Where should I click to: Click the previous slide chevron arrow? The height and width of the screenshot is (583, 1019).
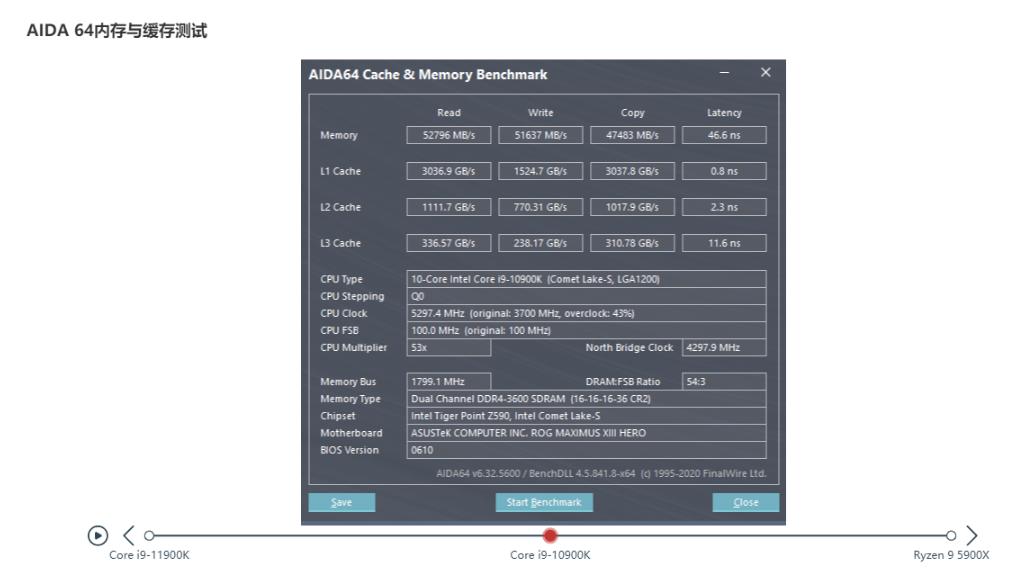(126, 535)
